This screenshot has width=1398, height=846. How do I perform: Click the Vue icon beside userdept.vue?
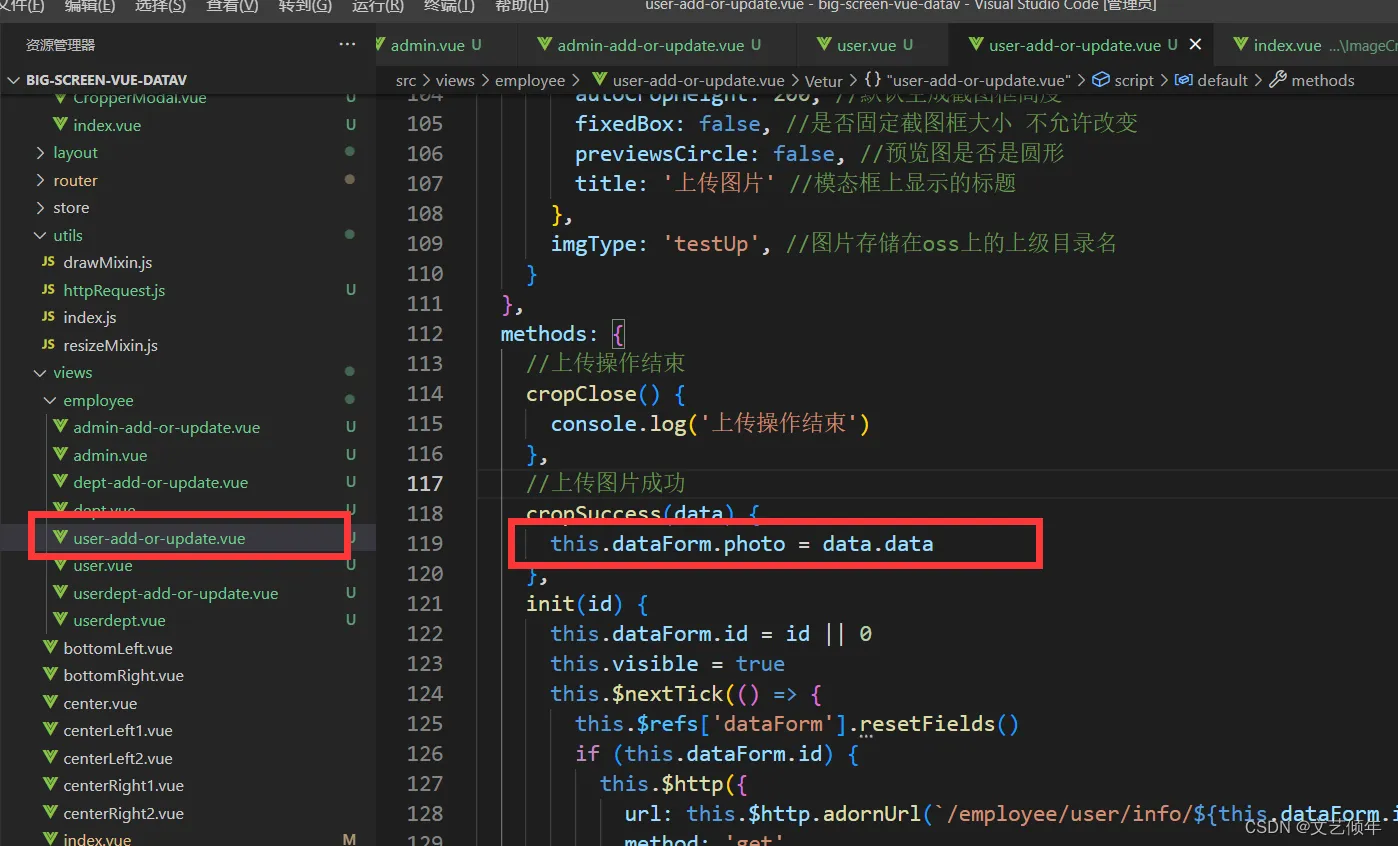(61, 620)
